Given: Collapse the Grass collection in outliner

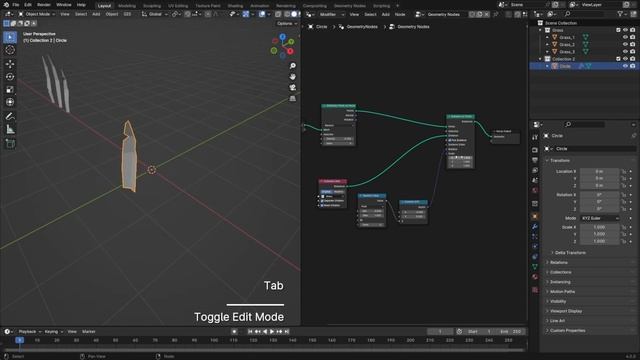Looking at the screenshot, I should point(540,30).
